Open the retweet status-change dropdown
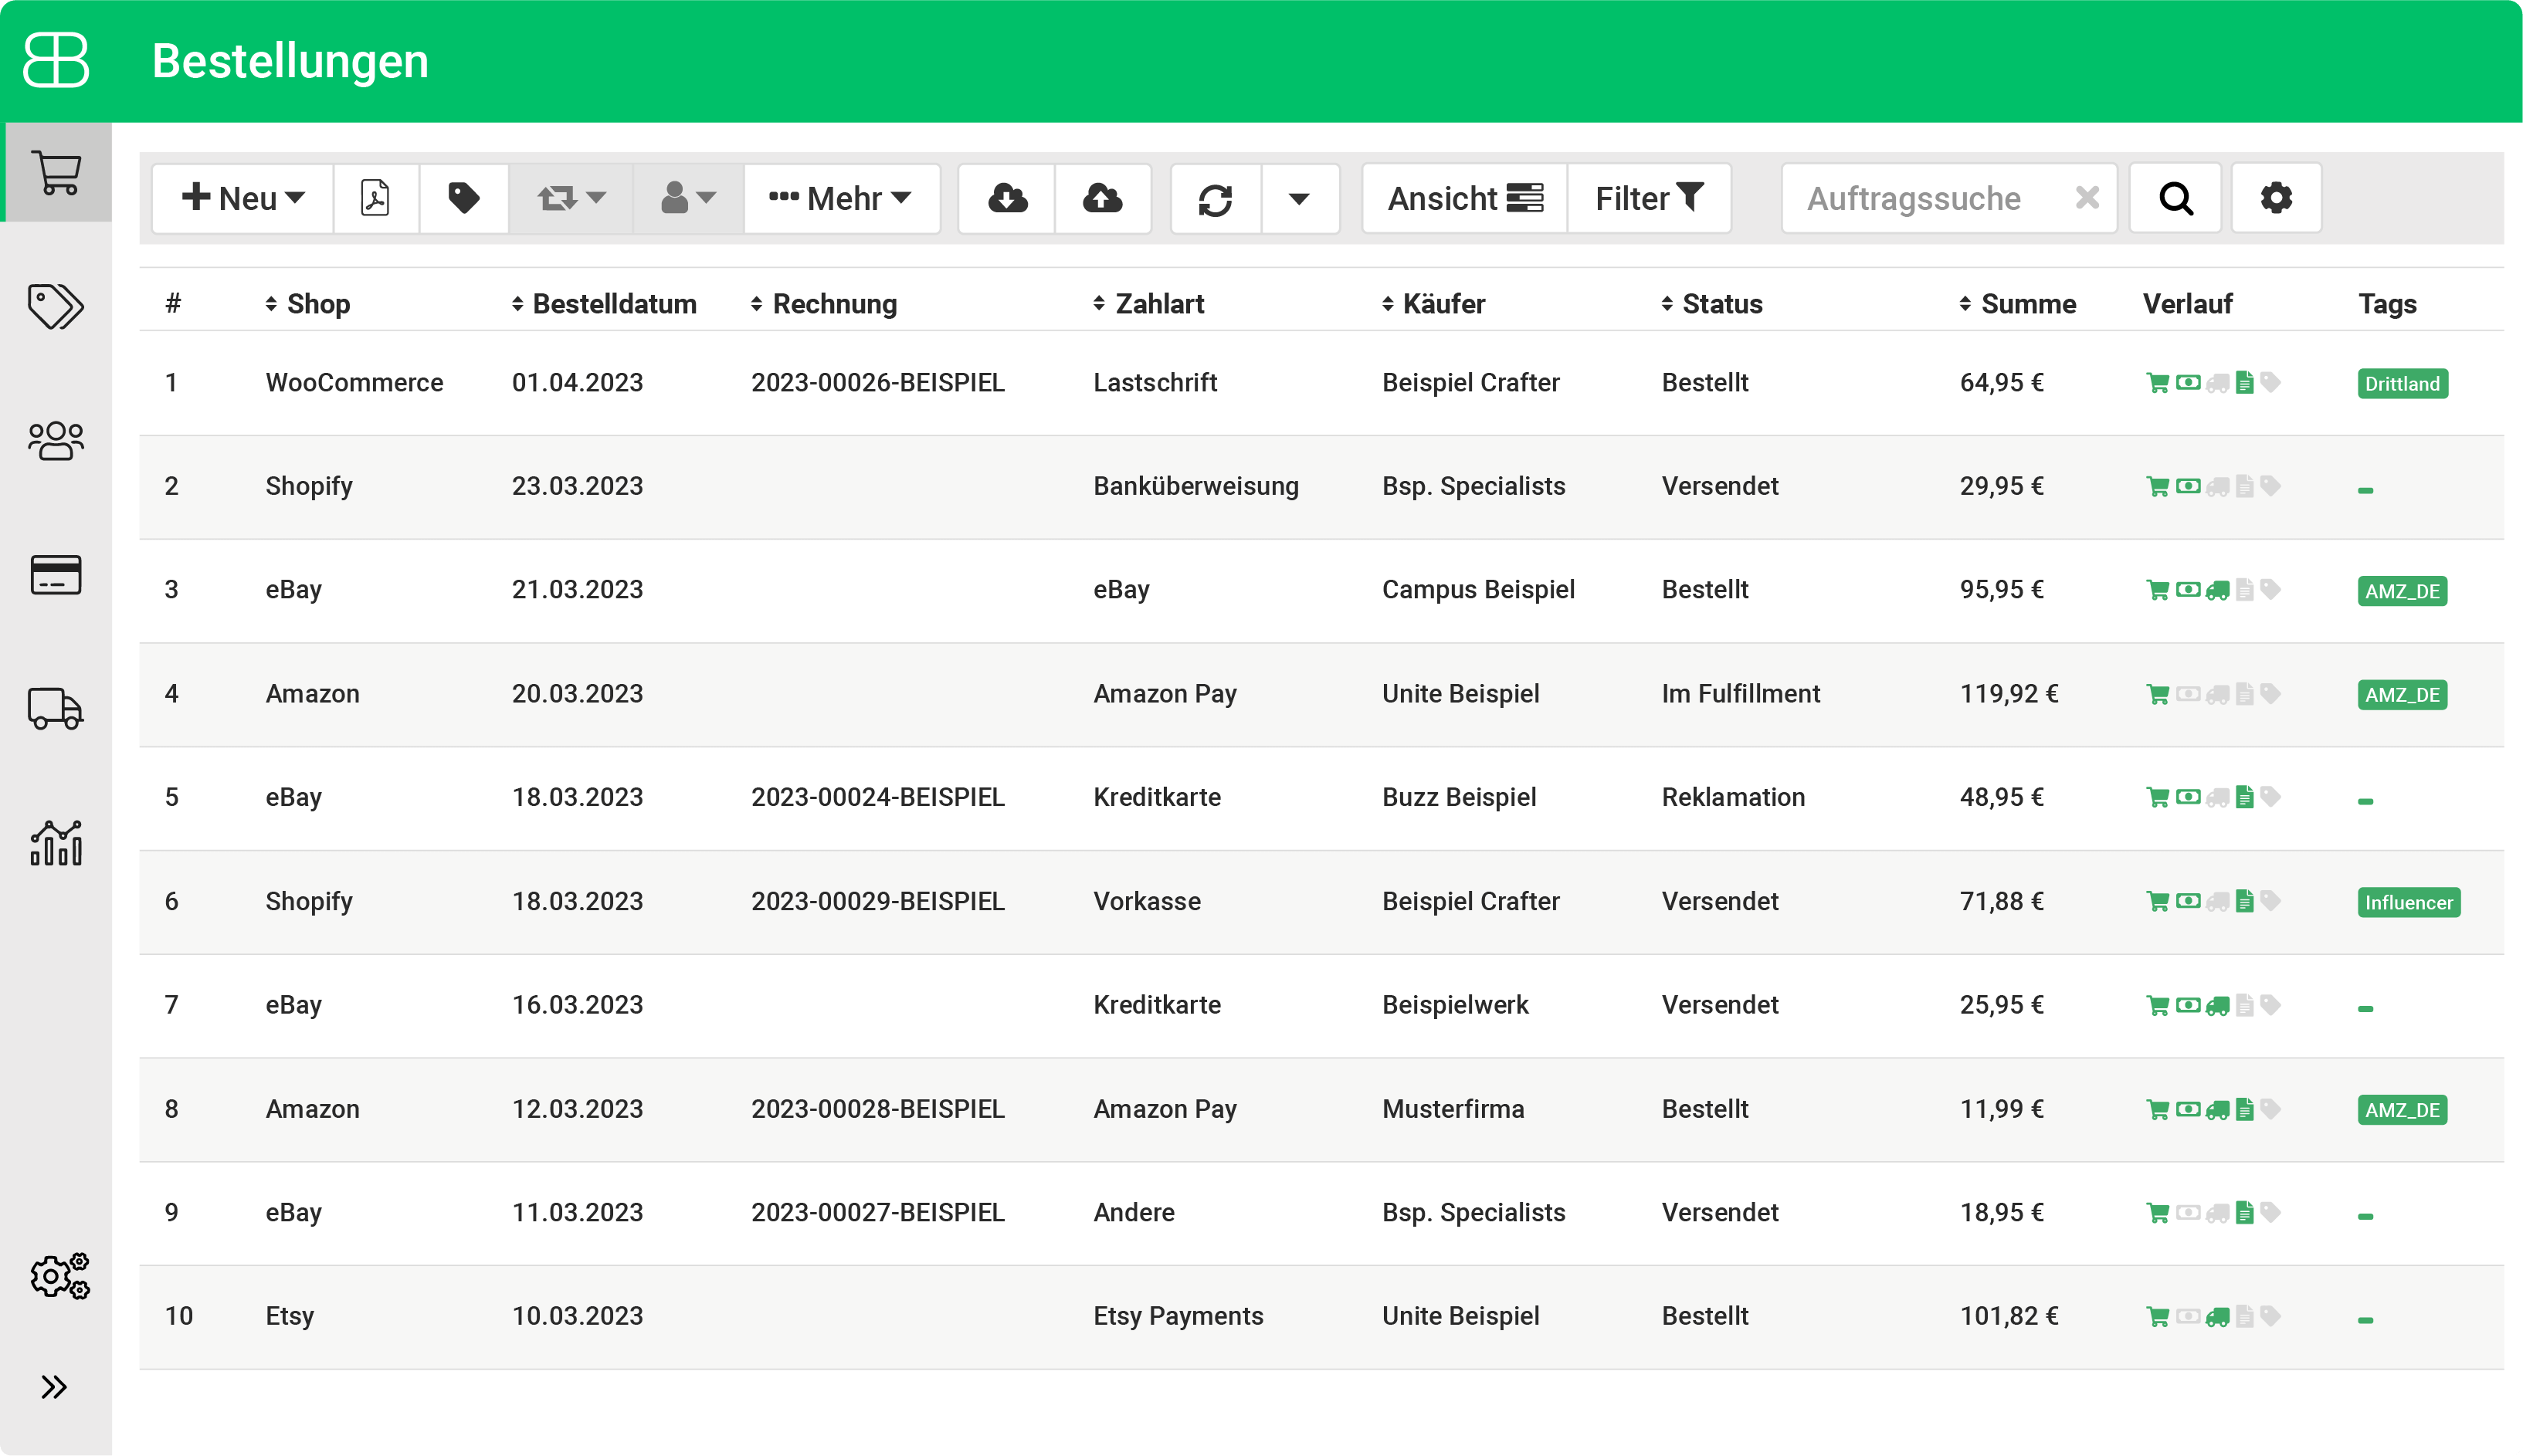 [x=571, y=198]
